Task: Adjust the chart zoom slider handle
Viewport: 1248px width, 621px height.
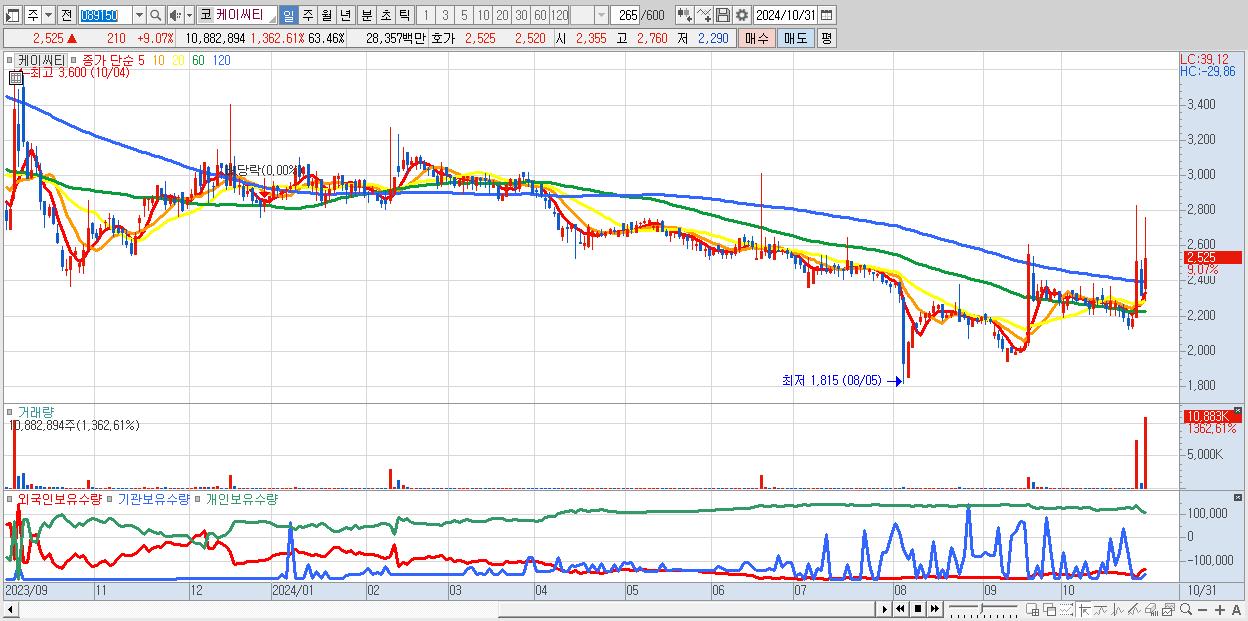Action: [982, 609]
